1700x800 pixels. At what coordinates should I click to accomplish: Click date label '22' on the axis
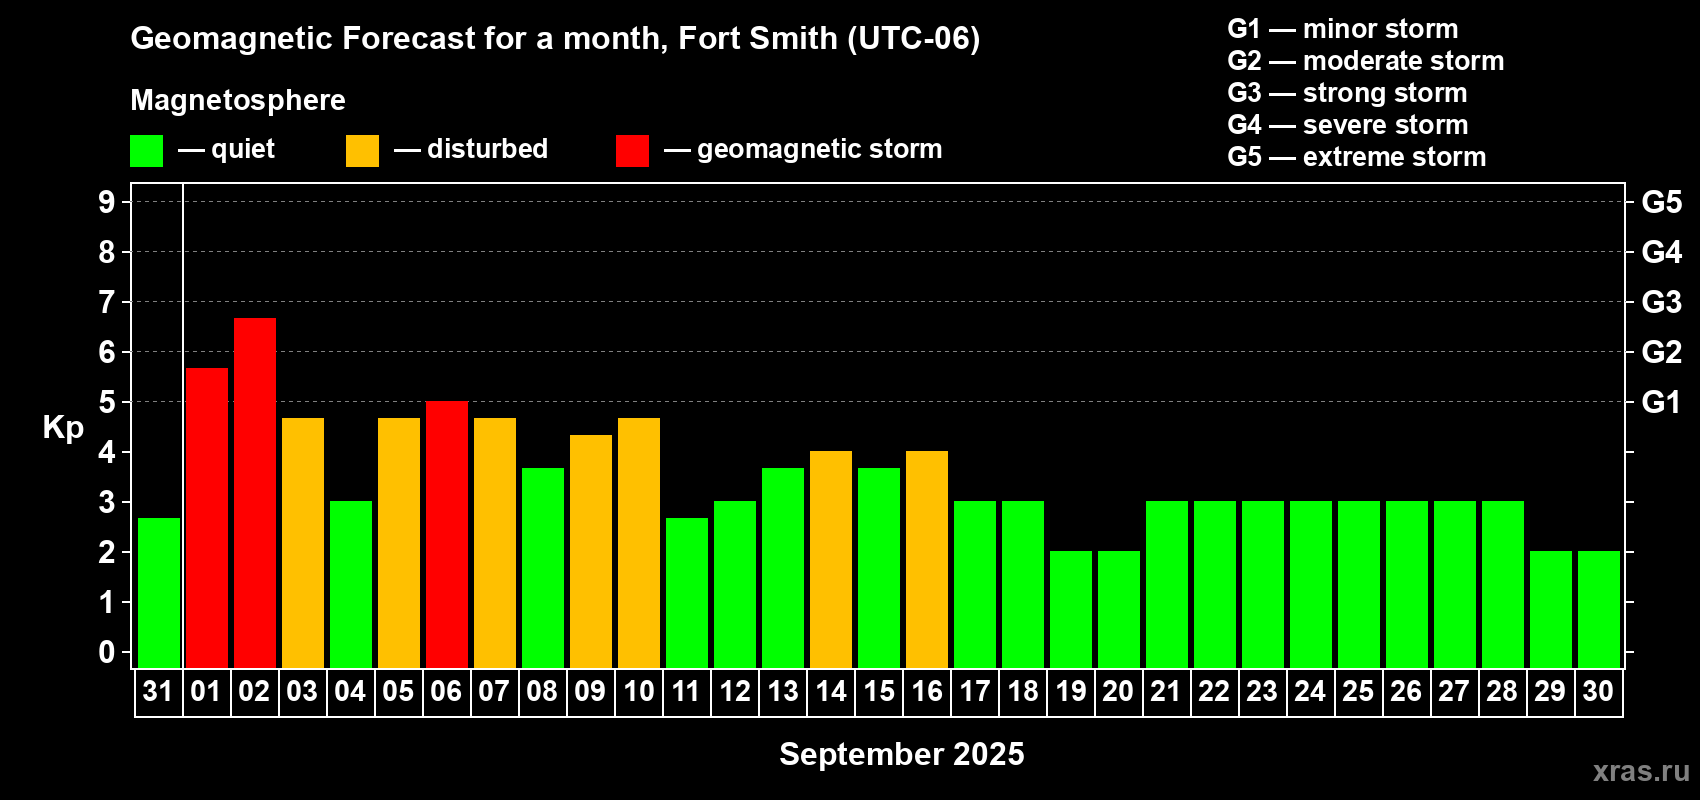coord(1214,692)
